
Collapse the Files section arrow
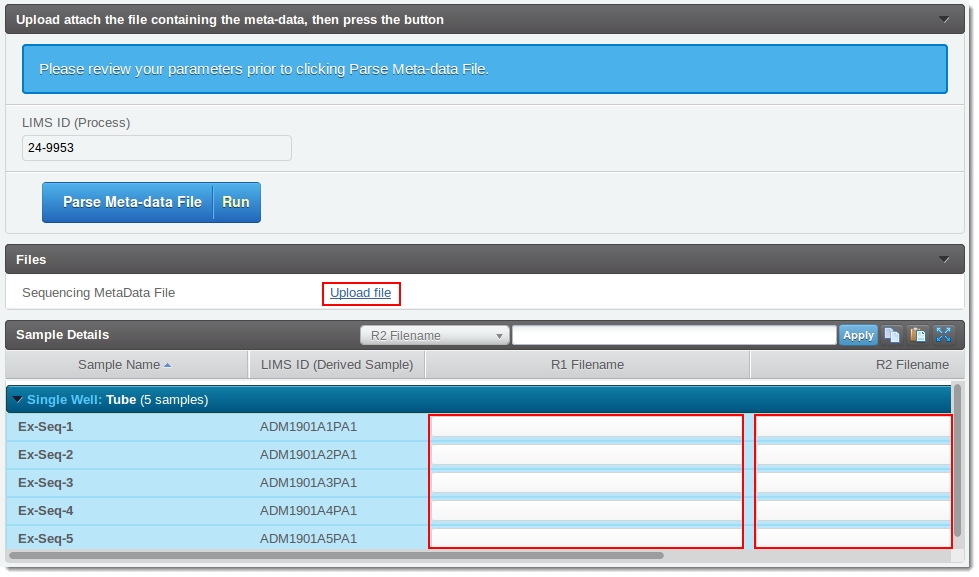point(944,259)
